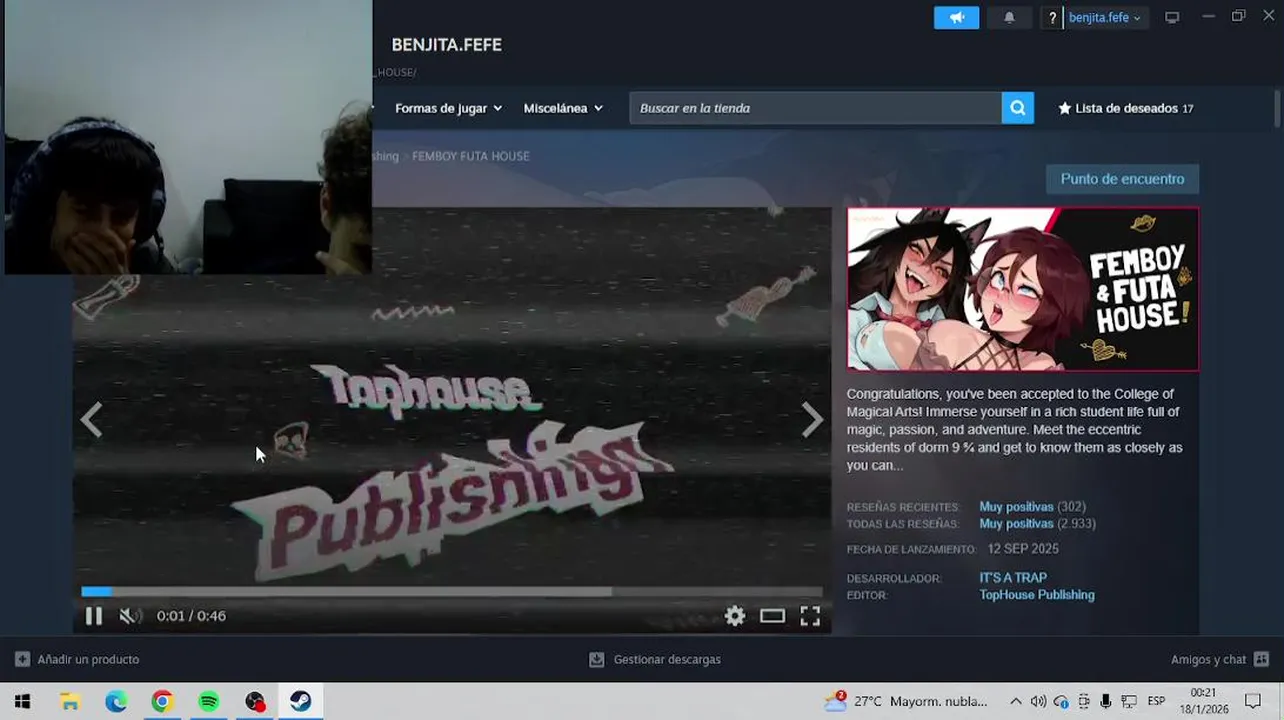Image resolution: width=1284 pixels, height=720 pixels.
Task: Click Añadir un producto
Action: click(x=77, y=660)
